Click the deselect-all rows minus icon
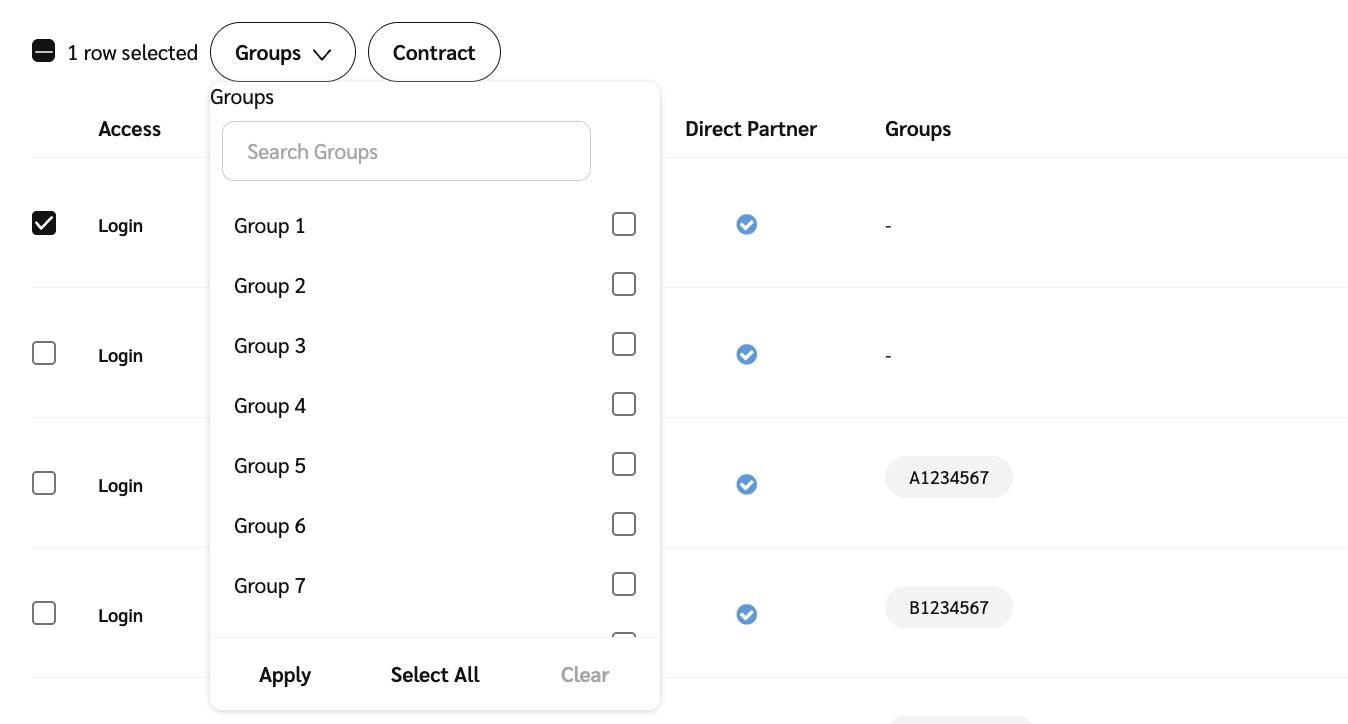1348x724 pixels. (44, 52)
